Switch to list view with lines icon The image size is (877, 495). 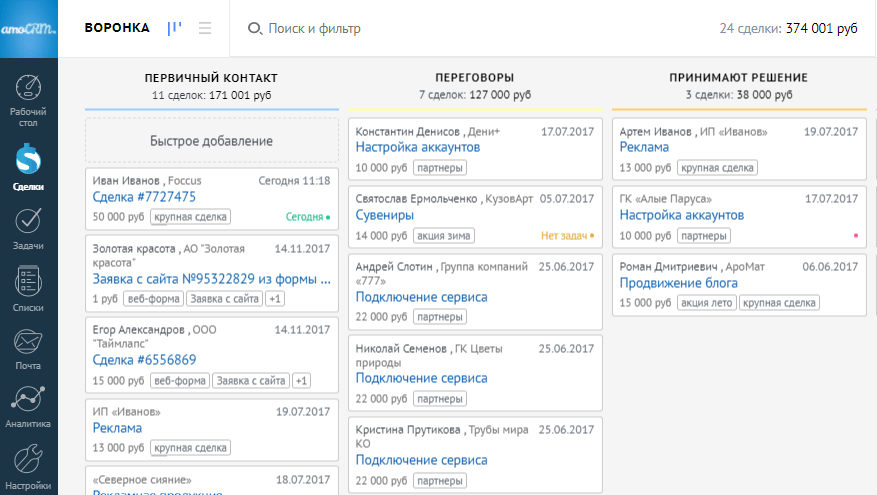205,28
